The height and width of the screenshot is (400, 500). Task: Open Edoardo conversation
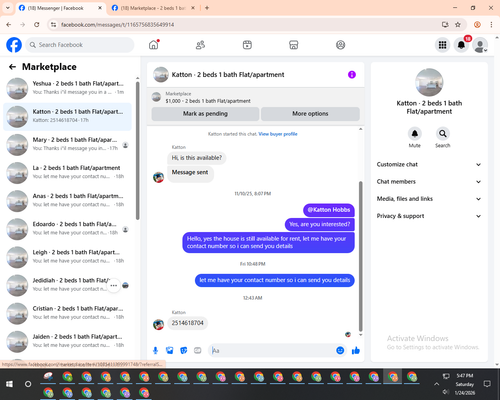click(67, 229)
